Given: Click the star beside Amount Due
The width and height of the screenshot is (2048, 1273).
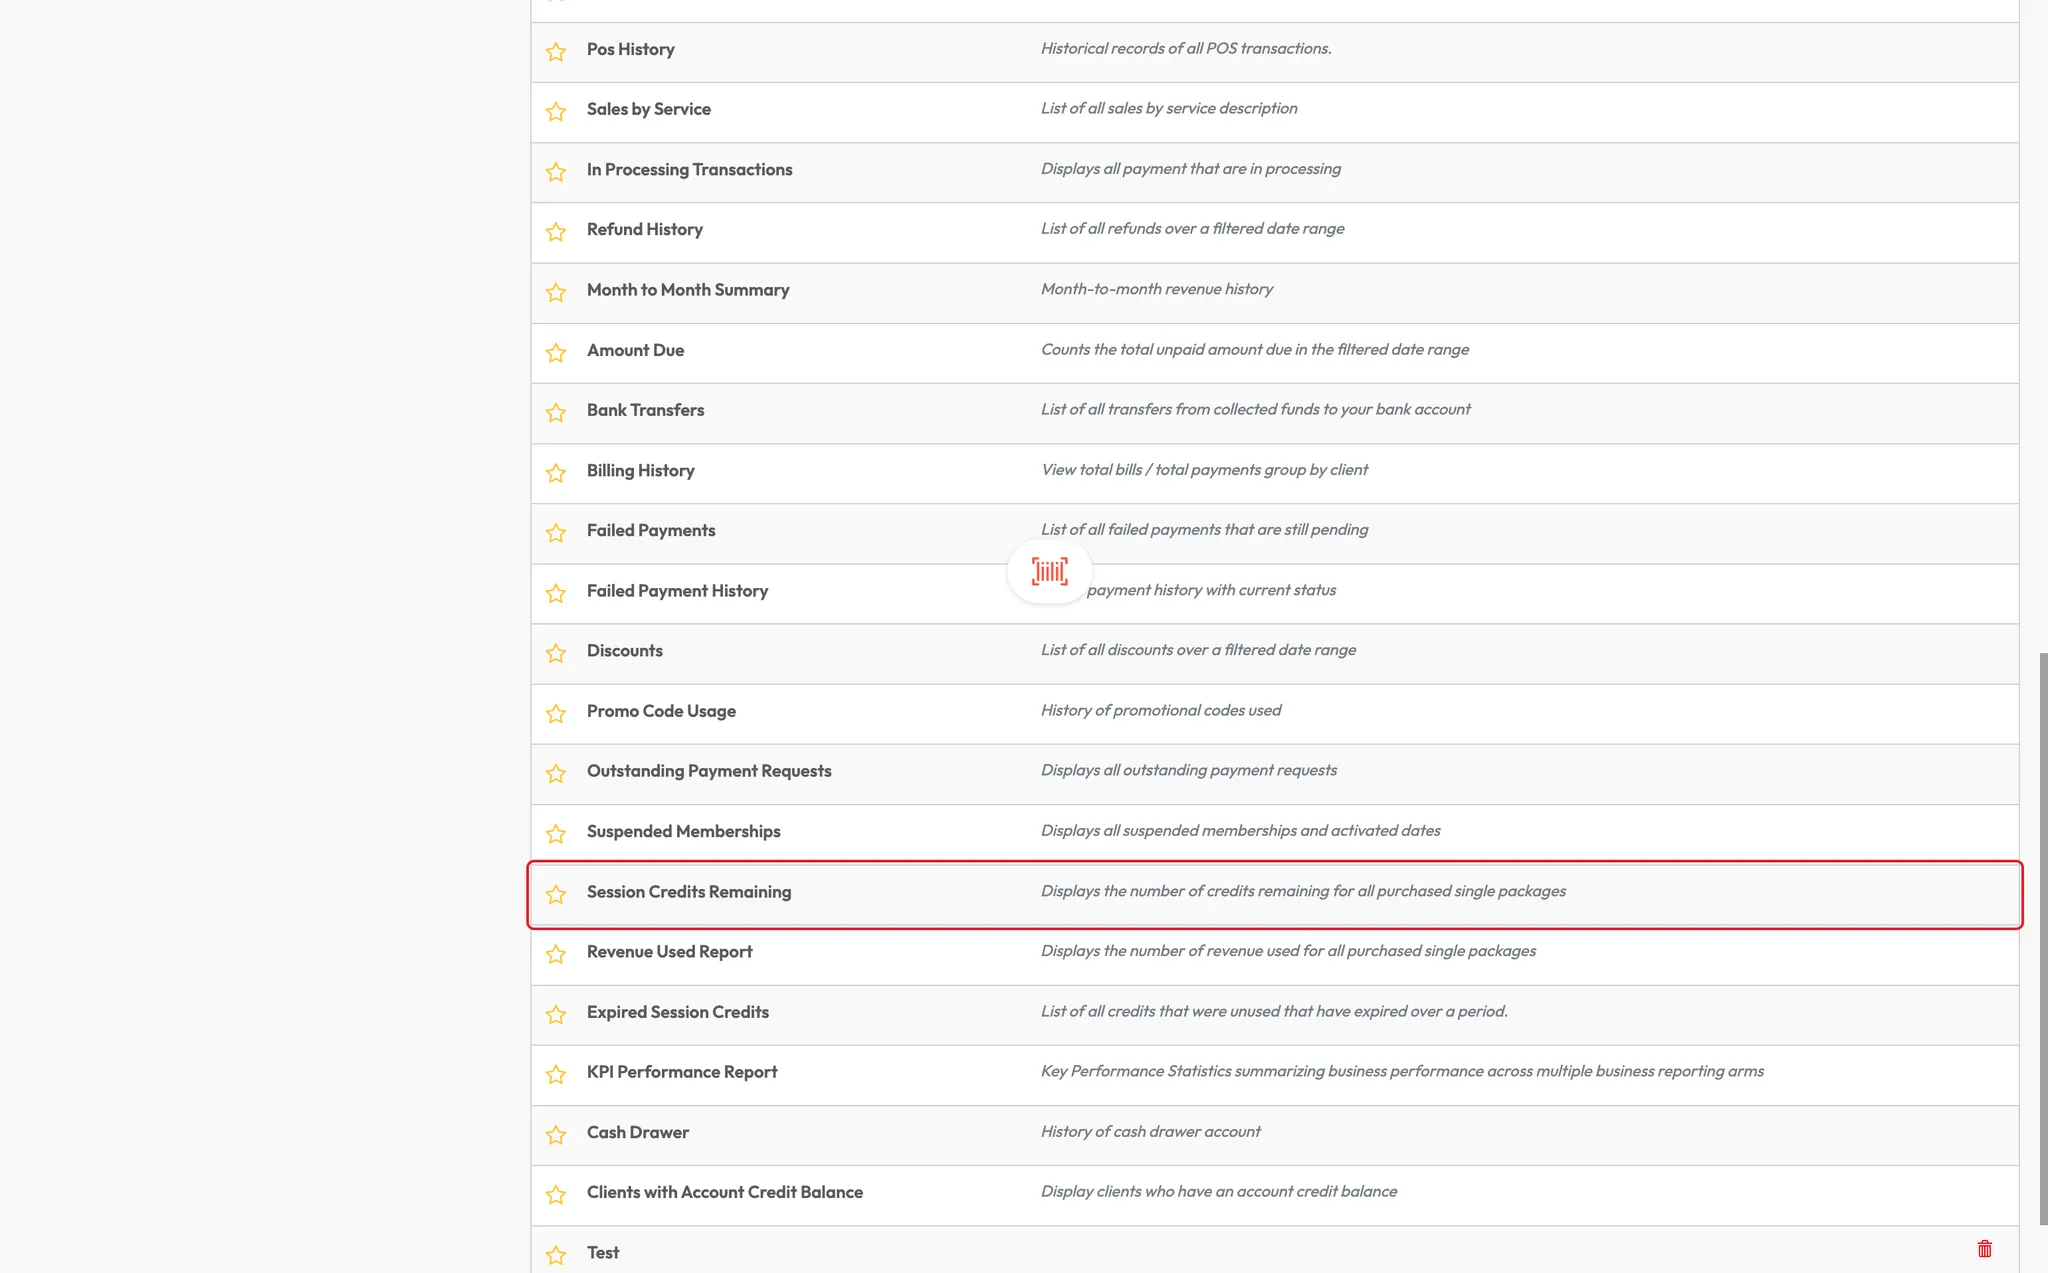Looking at the screenshot, I should 556,352.
